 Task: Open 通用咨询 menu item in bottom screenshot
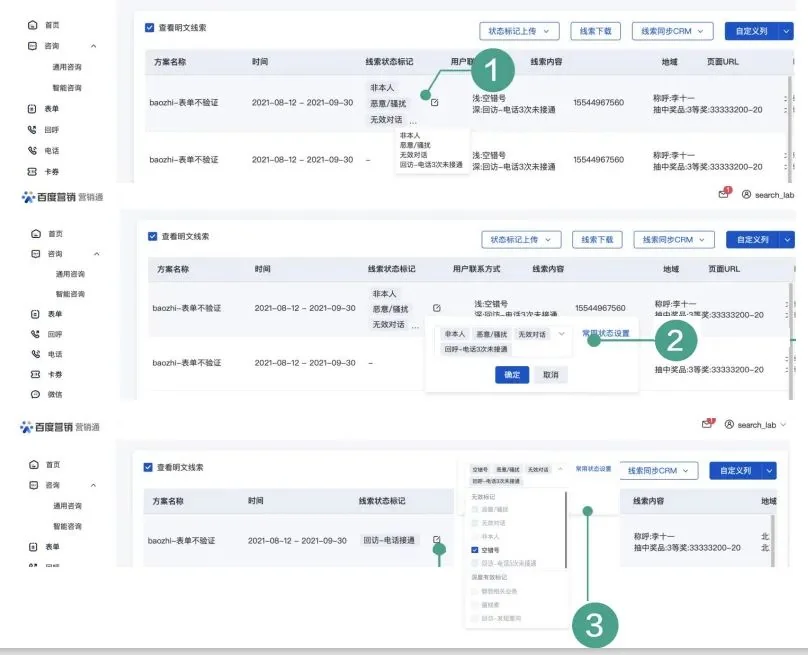point(68,506)
